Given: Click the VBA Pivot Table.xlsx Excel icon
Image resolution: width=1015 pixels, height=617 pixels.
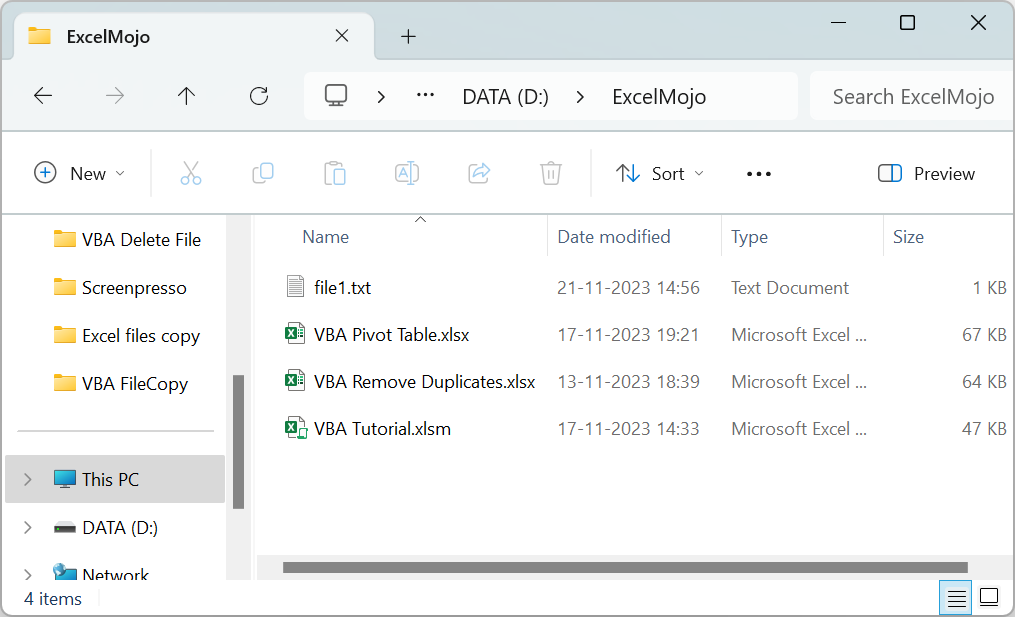Looking at the screenshot, I should (x=295, y=334).
